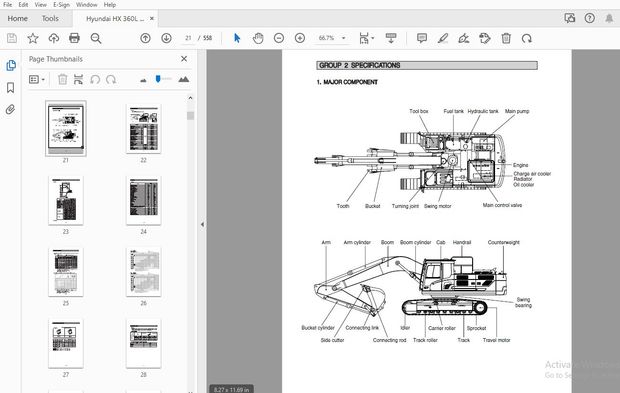Select page 27 thumbnail
Image resolution: width=620 pixels, height=393 pixels.
pyautogui.click(x=66, y=344)
